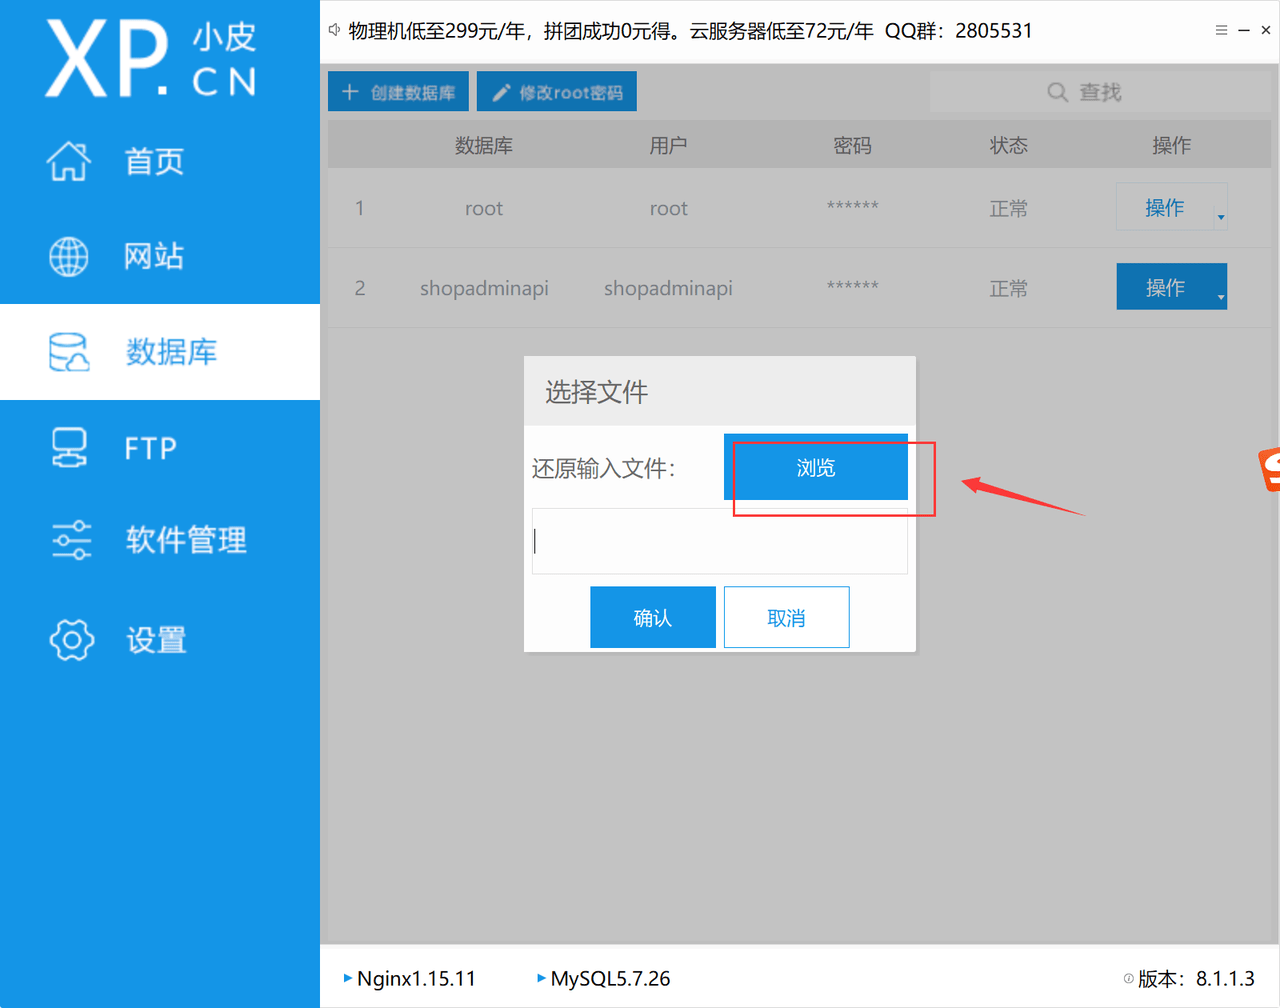1280x1008 pixels.
Task: Click the plus icon on 创建数据库
Action: pos(350,92)
